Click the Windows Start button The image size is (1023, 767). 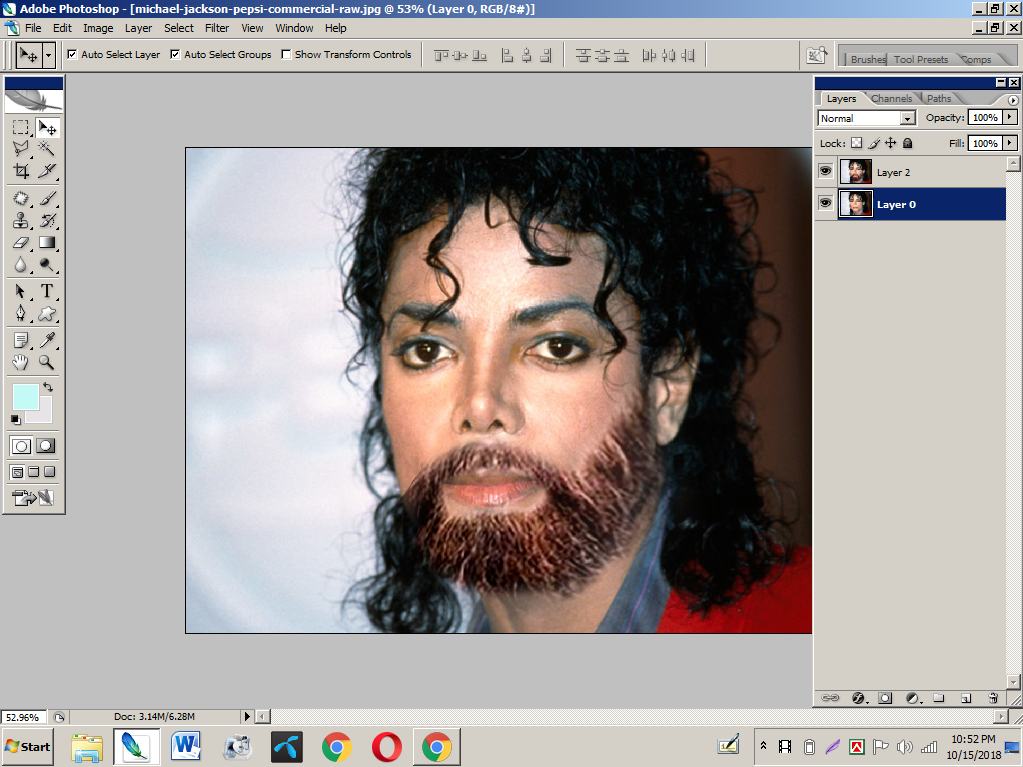coord(27,747)
